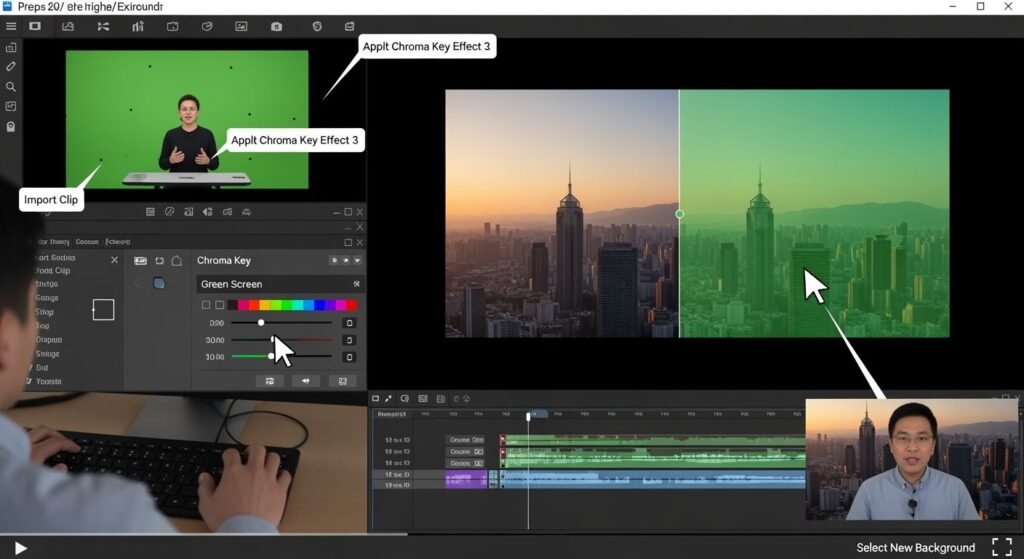Image resolution: width=1024 pixels, height=559 pixels.
Task: Click the rectangle icon in timeline toolbar
Action: pyautogui.click(x=376, y=398)
